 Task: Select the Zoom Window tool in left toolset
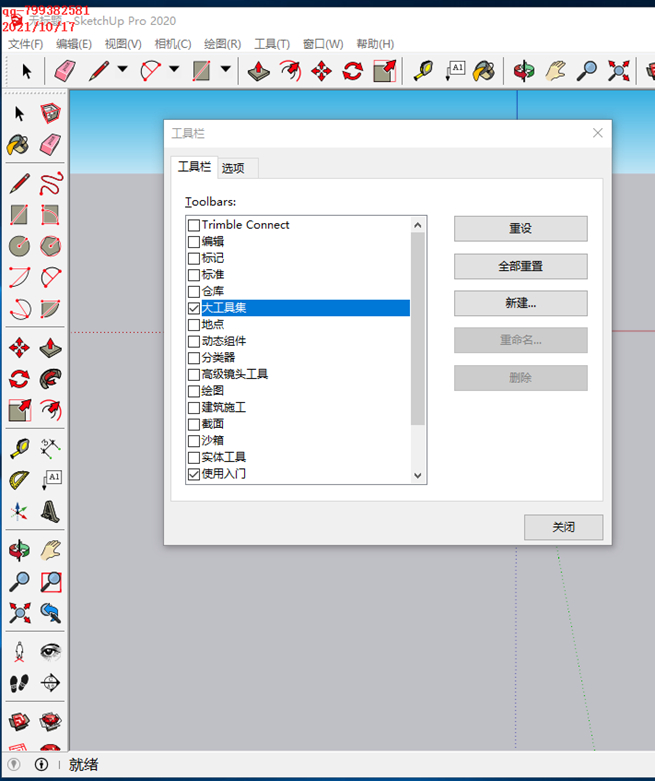(x=50, y=581)
